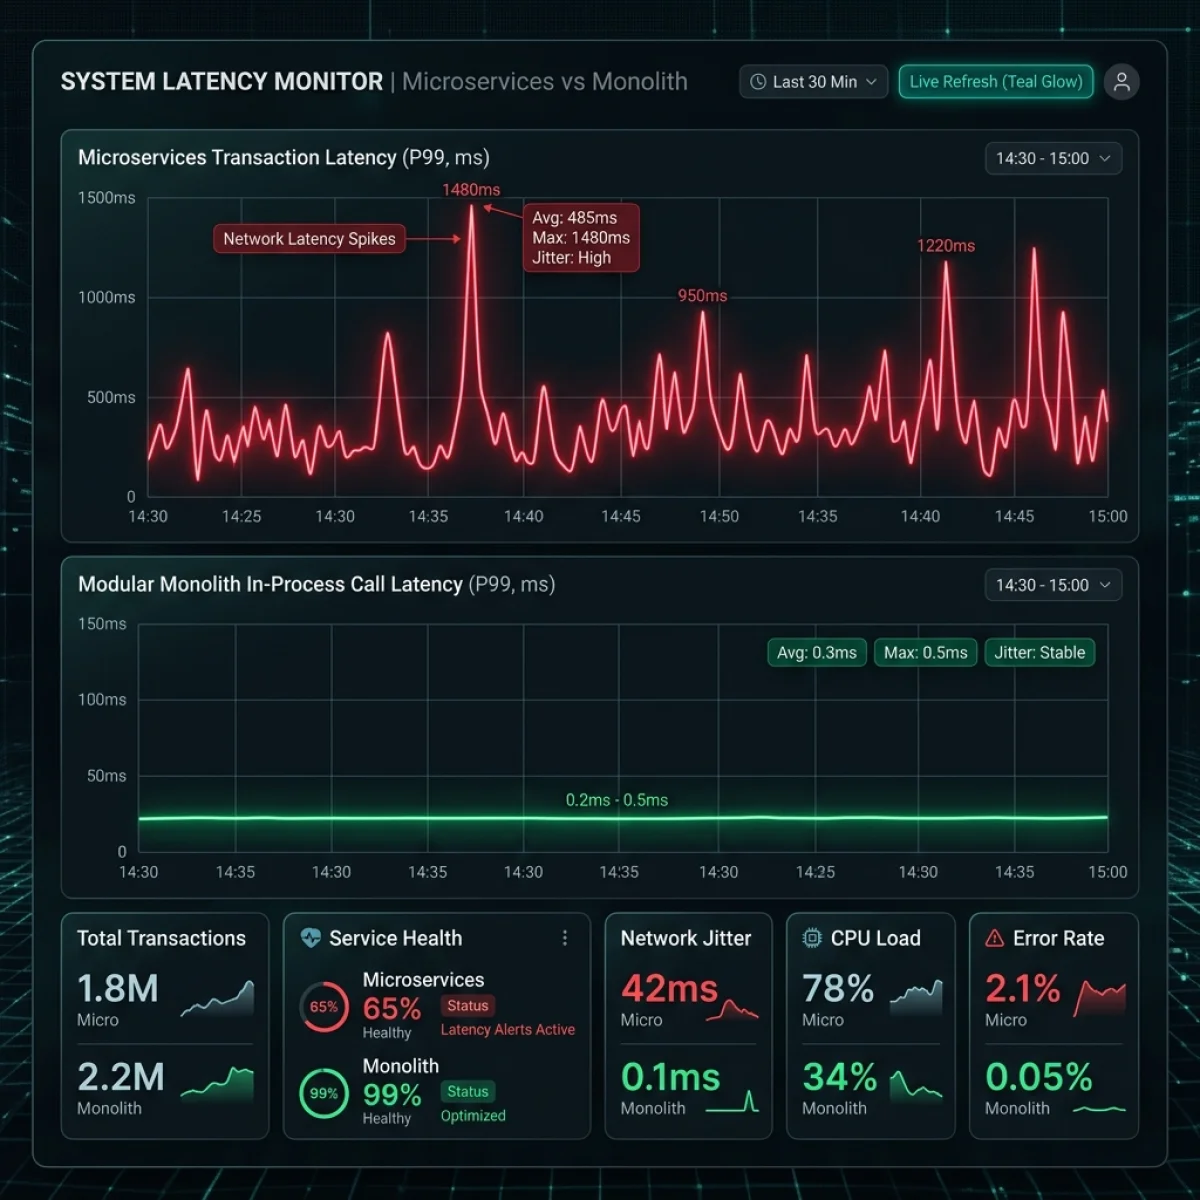Image resolution: width=1200 pixels, height=1200 pixels.
Task: Open the Last 30 Min time range dropdown
Action: [814, 82]
